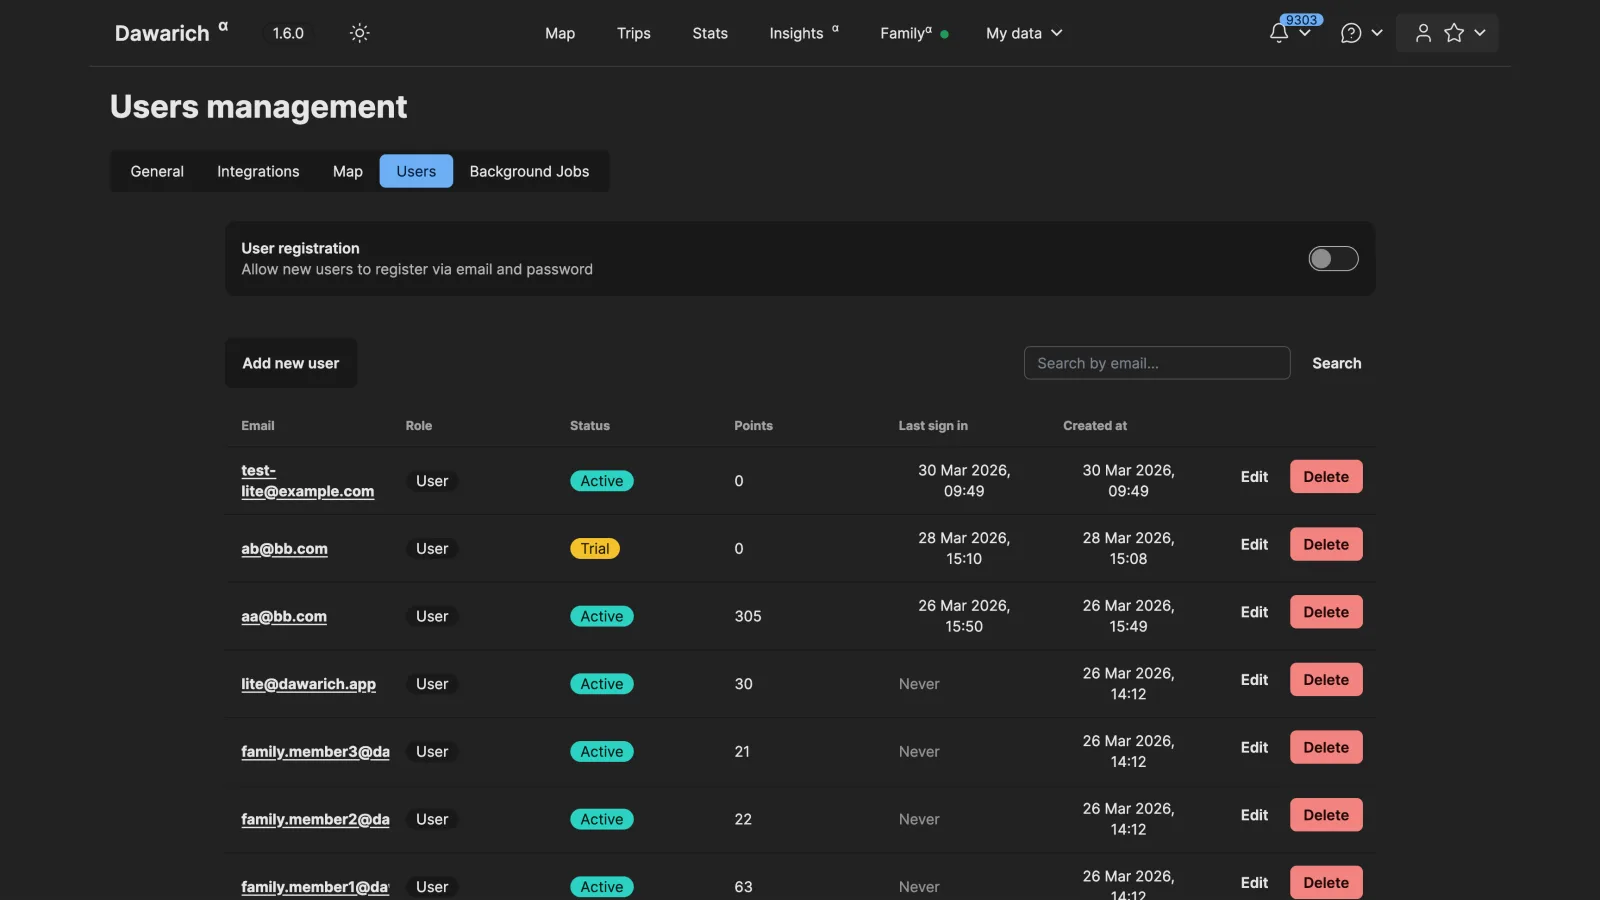Click Add new user button

pos(291,363)
